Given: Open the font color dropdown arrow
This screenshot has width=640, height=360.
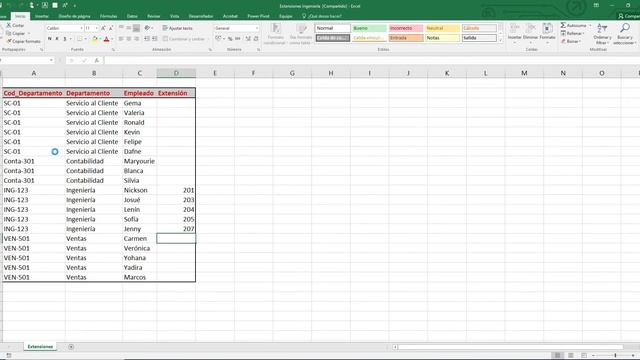Looking at the screenshot, I should (x=112, y=39).
